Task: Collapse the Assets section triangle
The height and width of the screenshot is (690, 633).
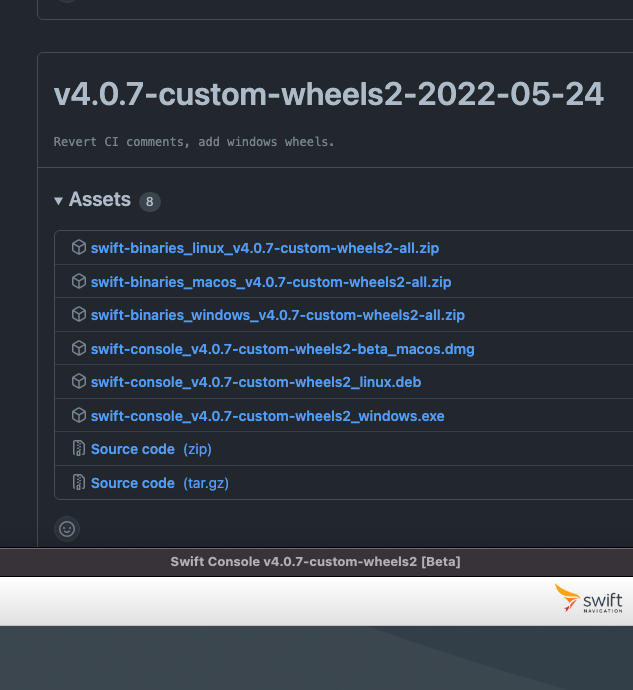Action: [x=58, y=201]
